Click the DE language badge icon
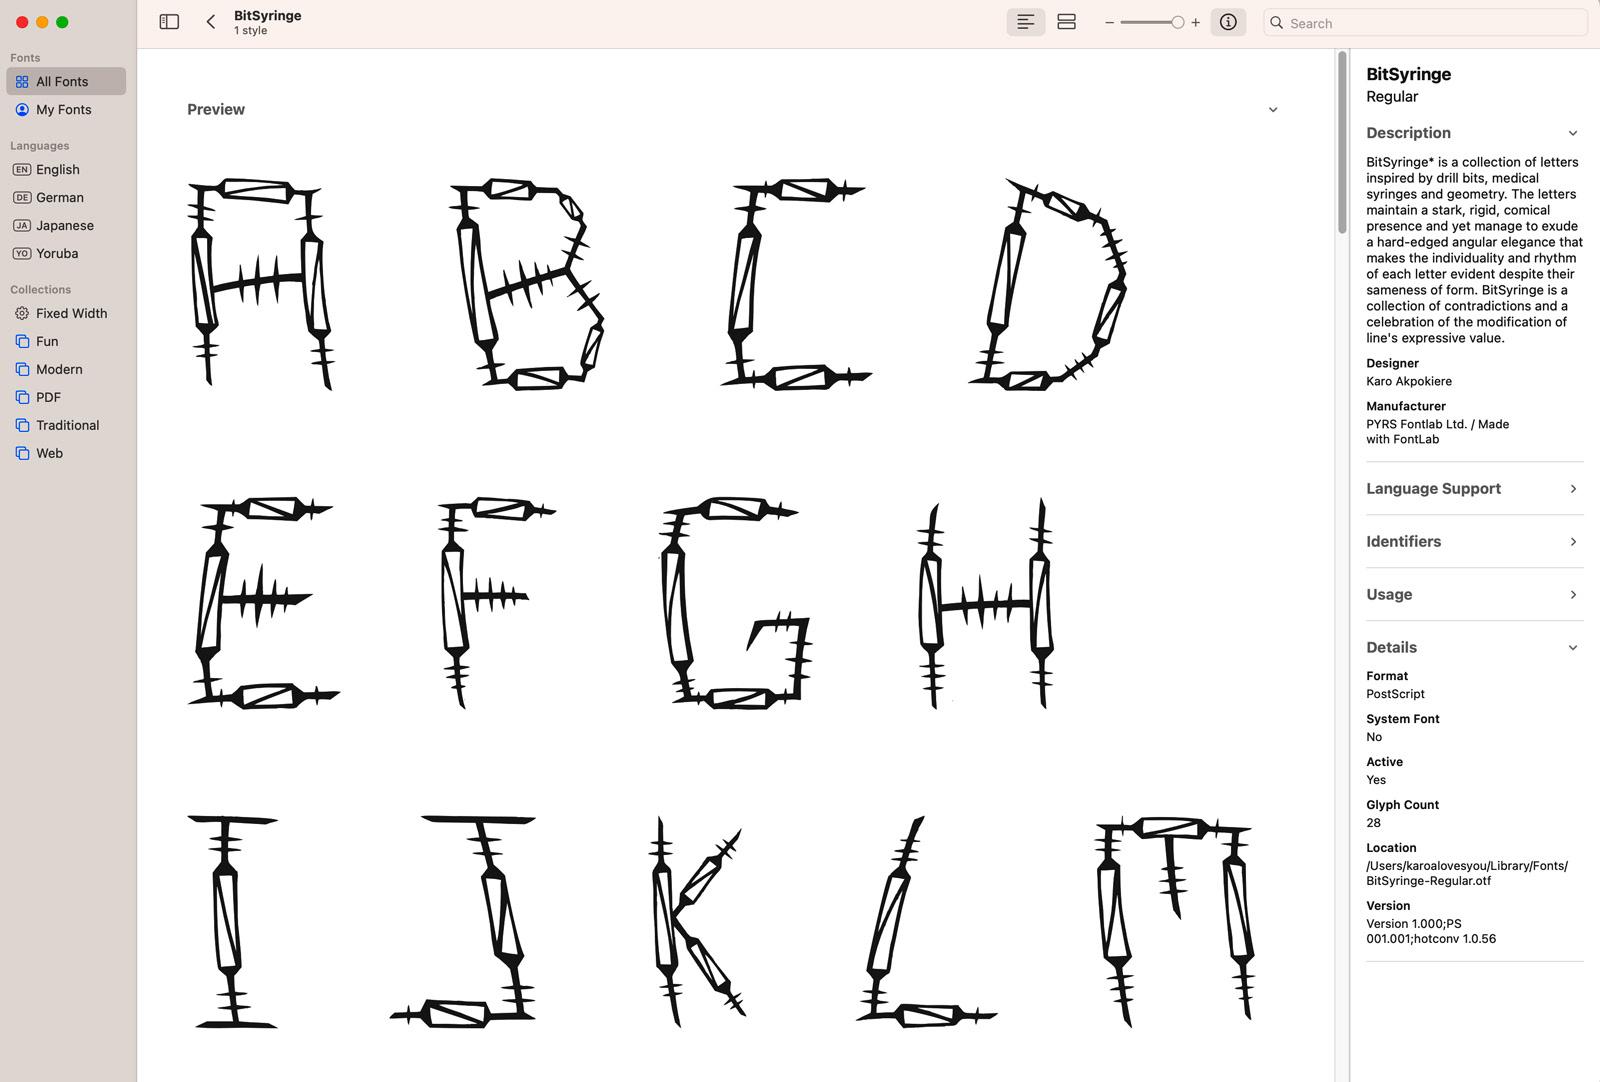 pyautogui.click(x=22, y=198)
